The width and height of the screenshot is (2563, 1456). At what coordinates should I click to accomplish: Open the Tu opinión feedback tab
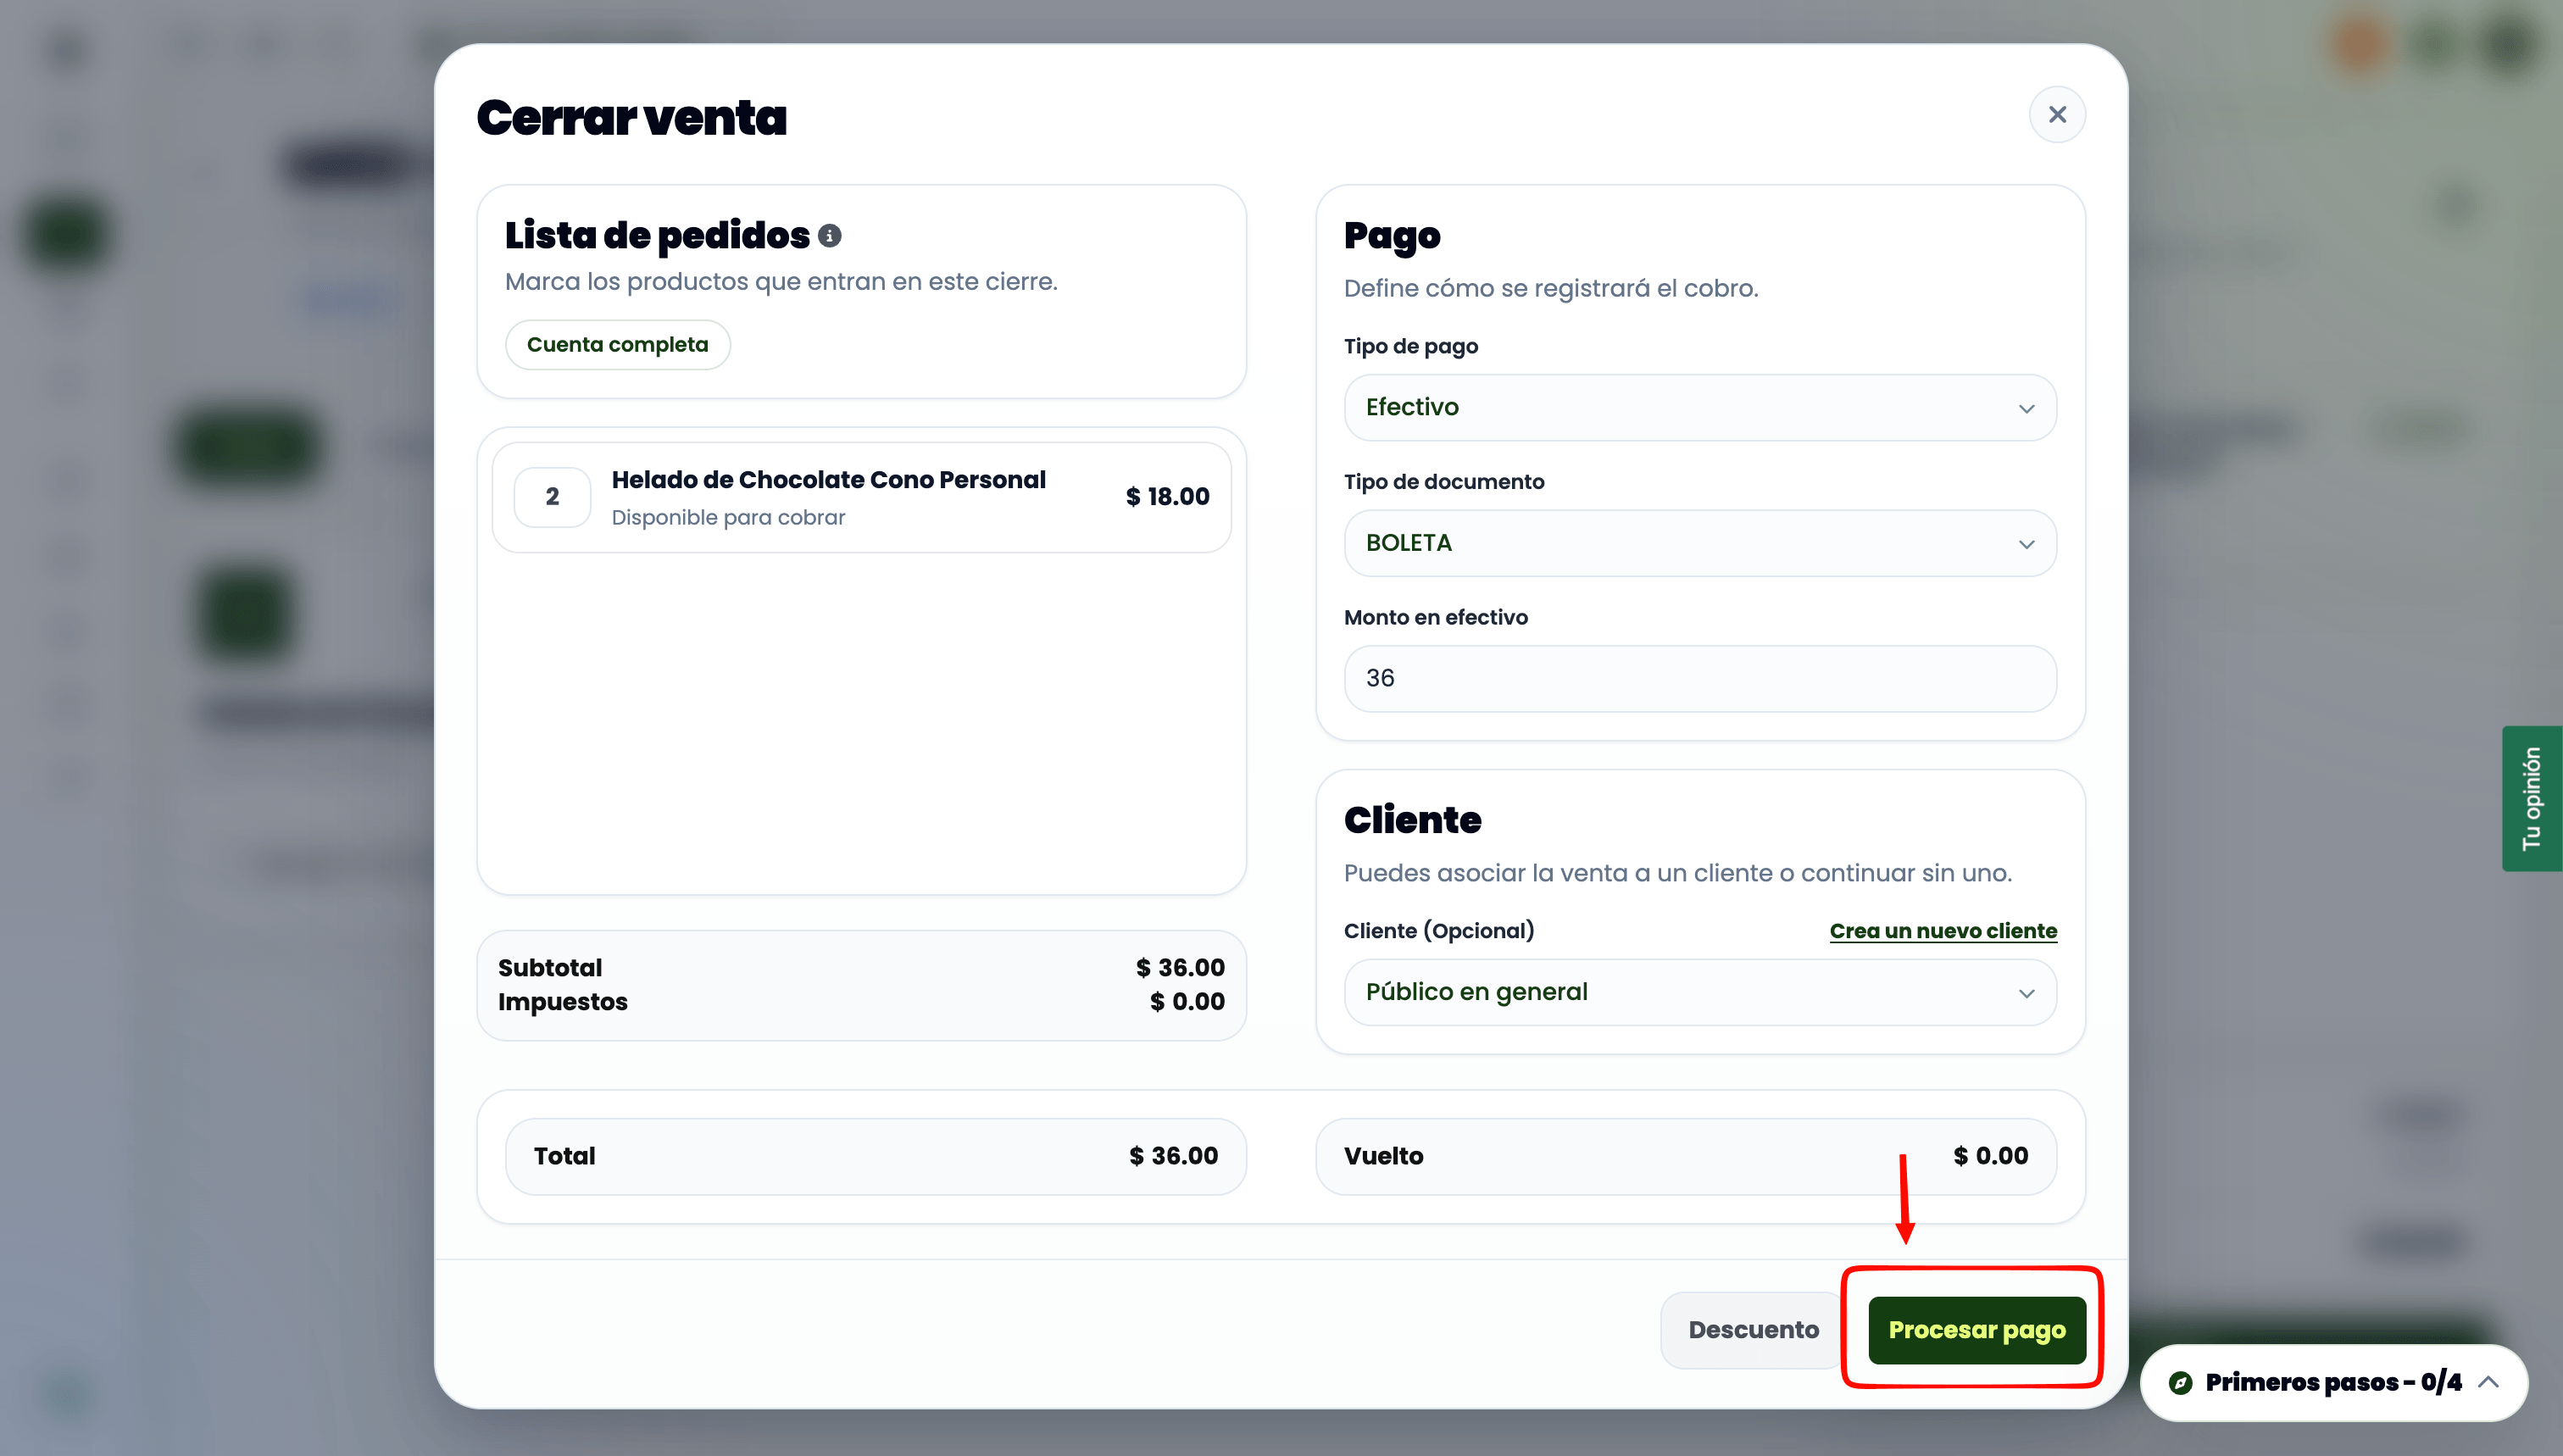pyautogui.click(x=2532, y=798)
